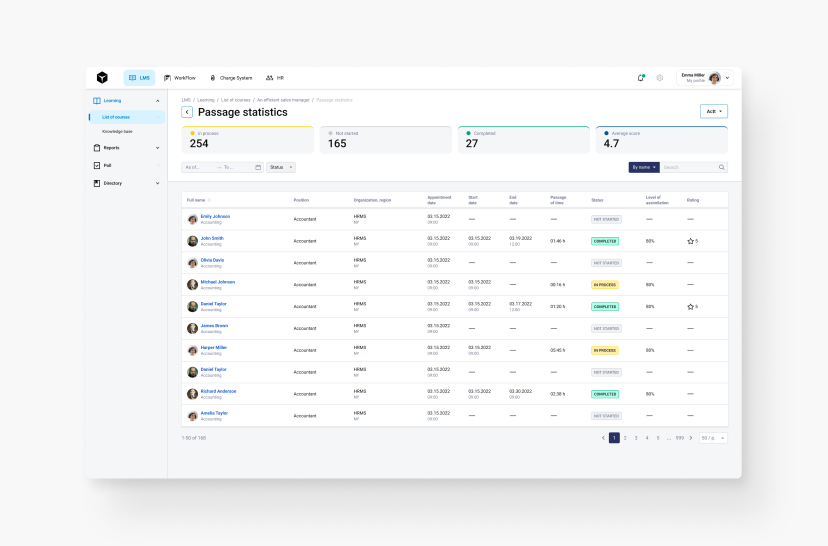The image size is (828, 546).
Task: Go to next page with right arrow
Action: [690, 438]
